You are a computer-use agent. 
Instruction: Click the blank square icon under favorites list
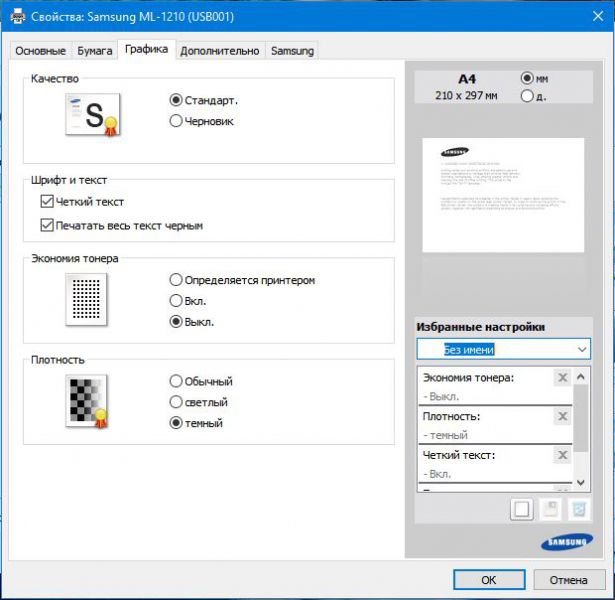point(521,510)
